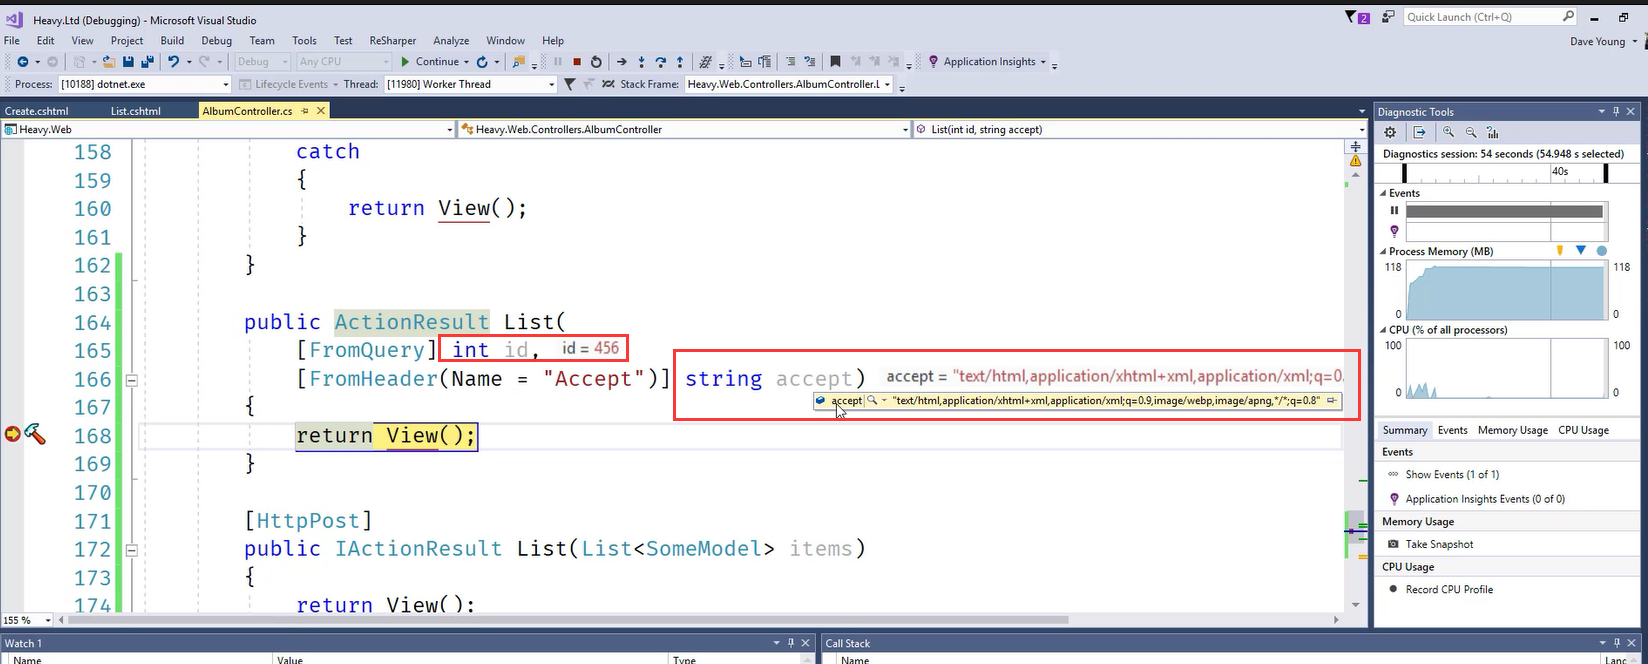Open the Process dropdown showing dotnet.exe
The width and height of the screenshot is (1648, 664).
pyautogui.click(x=144, y=85)
